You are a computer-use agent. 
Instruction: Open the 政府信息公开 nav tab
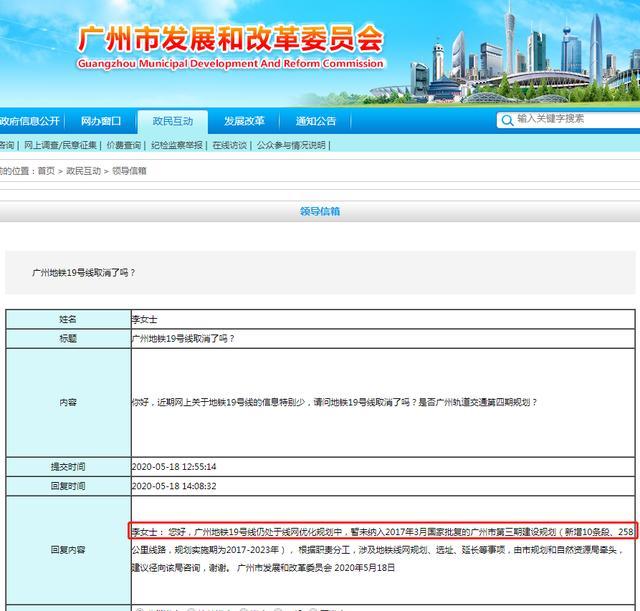[30, 121]
